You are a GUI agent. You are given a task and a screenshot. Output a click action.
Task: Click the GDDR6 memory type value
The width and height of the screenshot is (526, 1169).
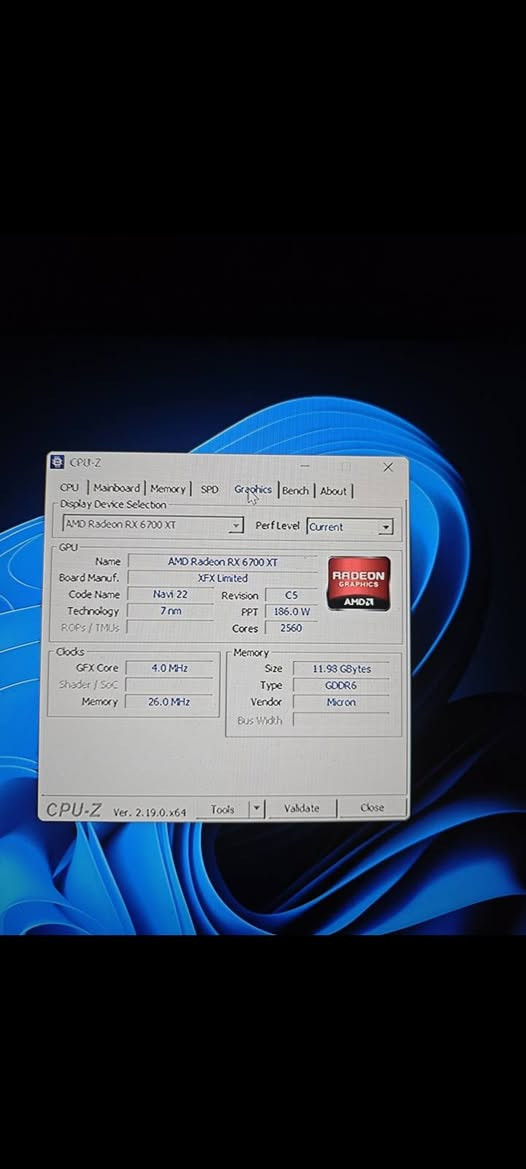coord(341,685)
